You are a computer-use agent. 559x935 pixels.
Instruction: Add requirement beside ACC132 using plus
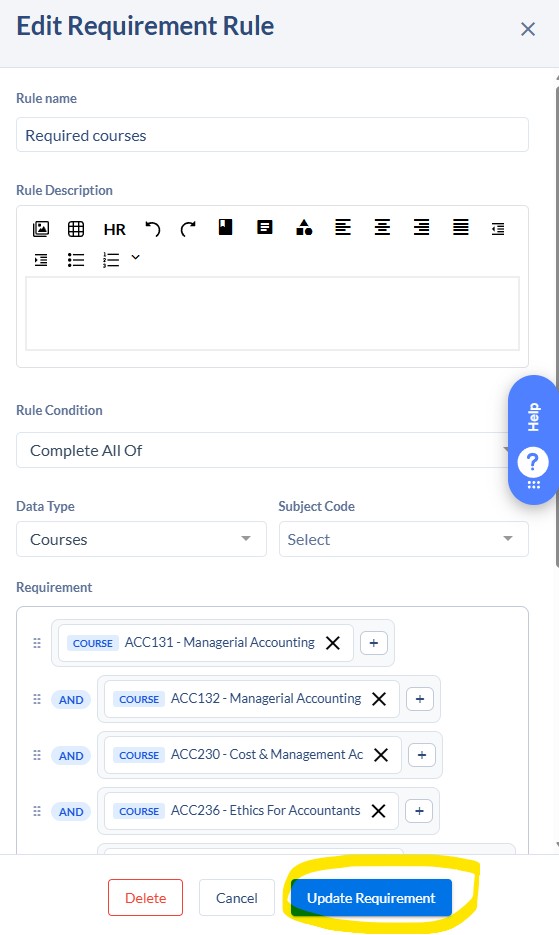[420, 699]
